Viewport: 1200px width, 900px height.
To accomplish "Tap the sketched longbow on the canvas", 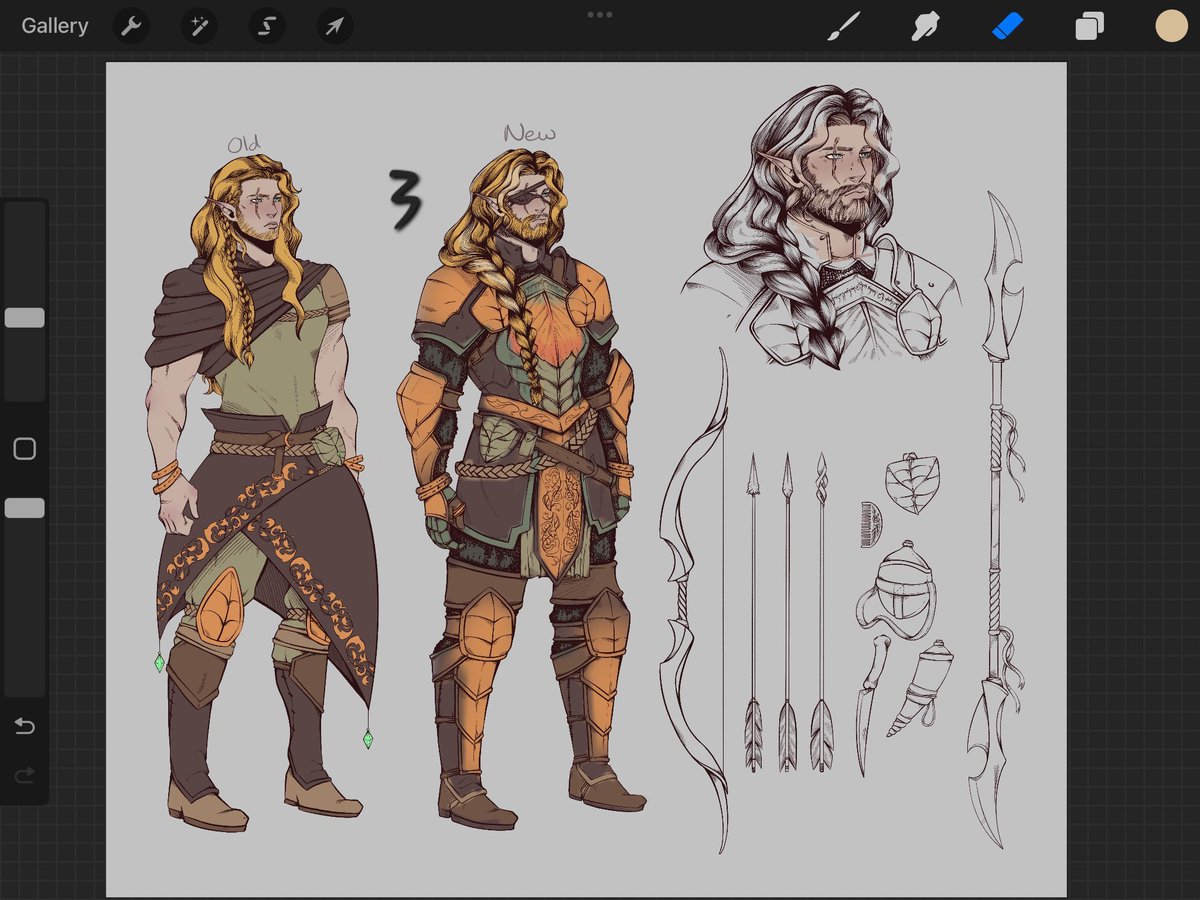I will 695,600.
